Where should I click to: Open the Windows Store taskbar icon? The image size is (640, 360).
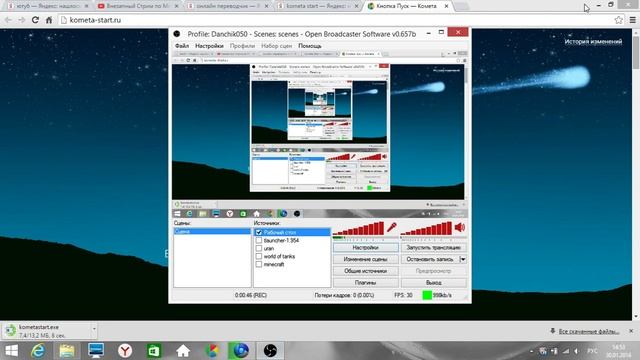click(x=154, y=350)
